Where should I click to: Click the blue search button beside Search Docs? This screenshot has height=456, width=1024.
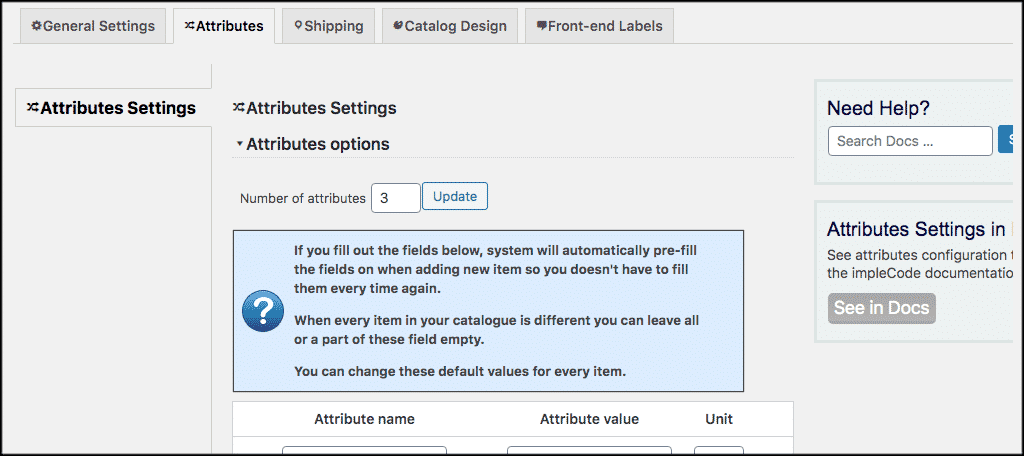click(x=1006, y=140)
